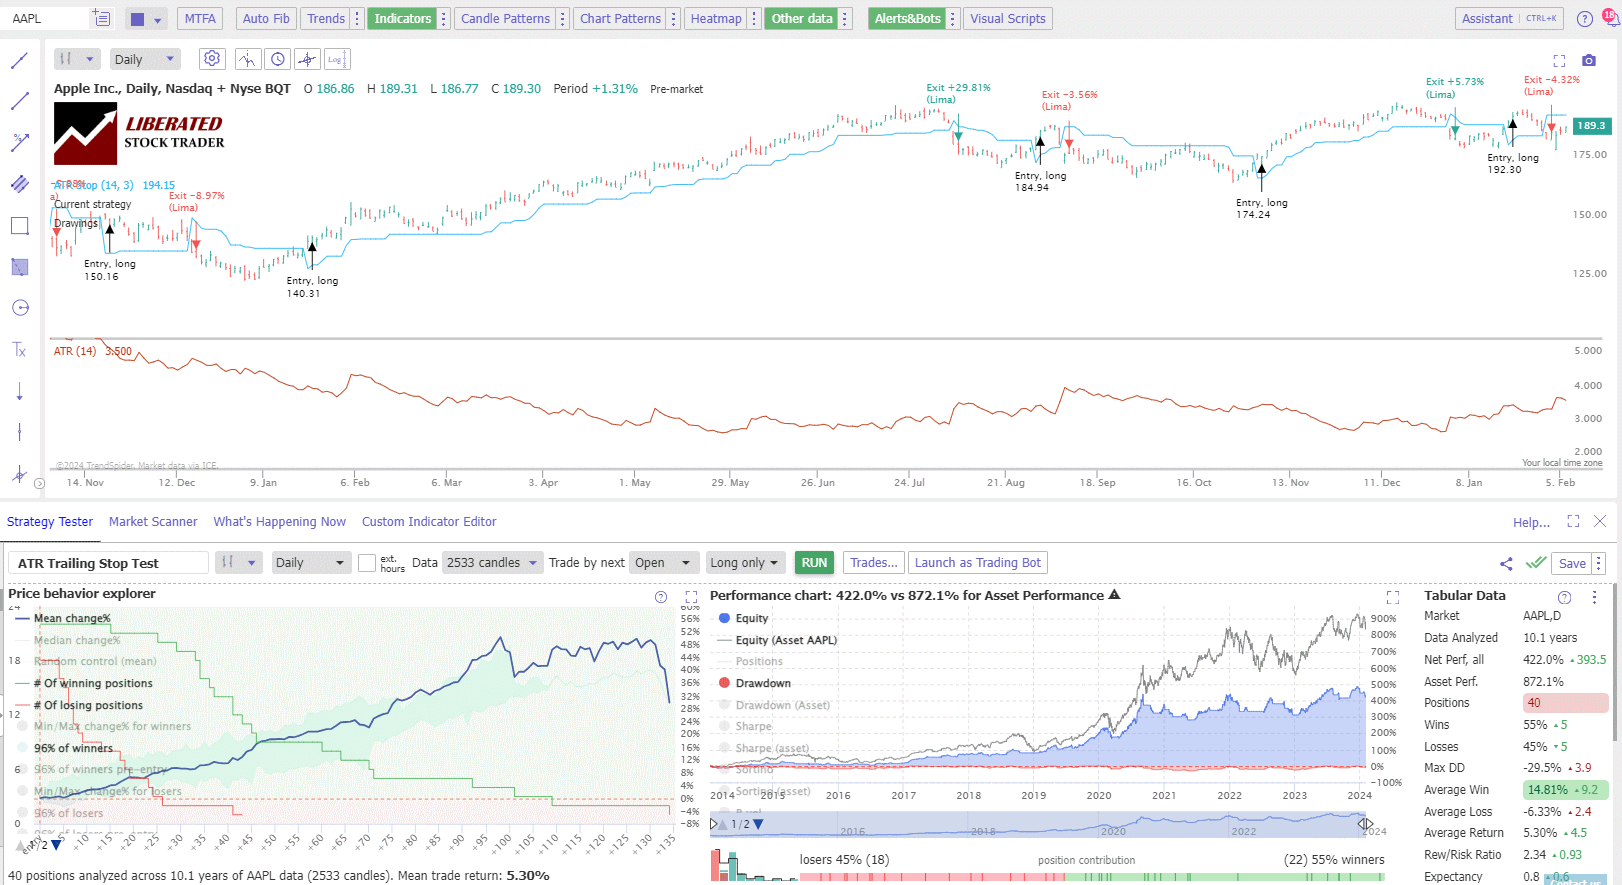The width and height of the screenshot is (1622, 885).
Task: Select the ray/trendline tool below the line tool
Action: point(19,101)
